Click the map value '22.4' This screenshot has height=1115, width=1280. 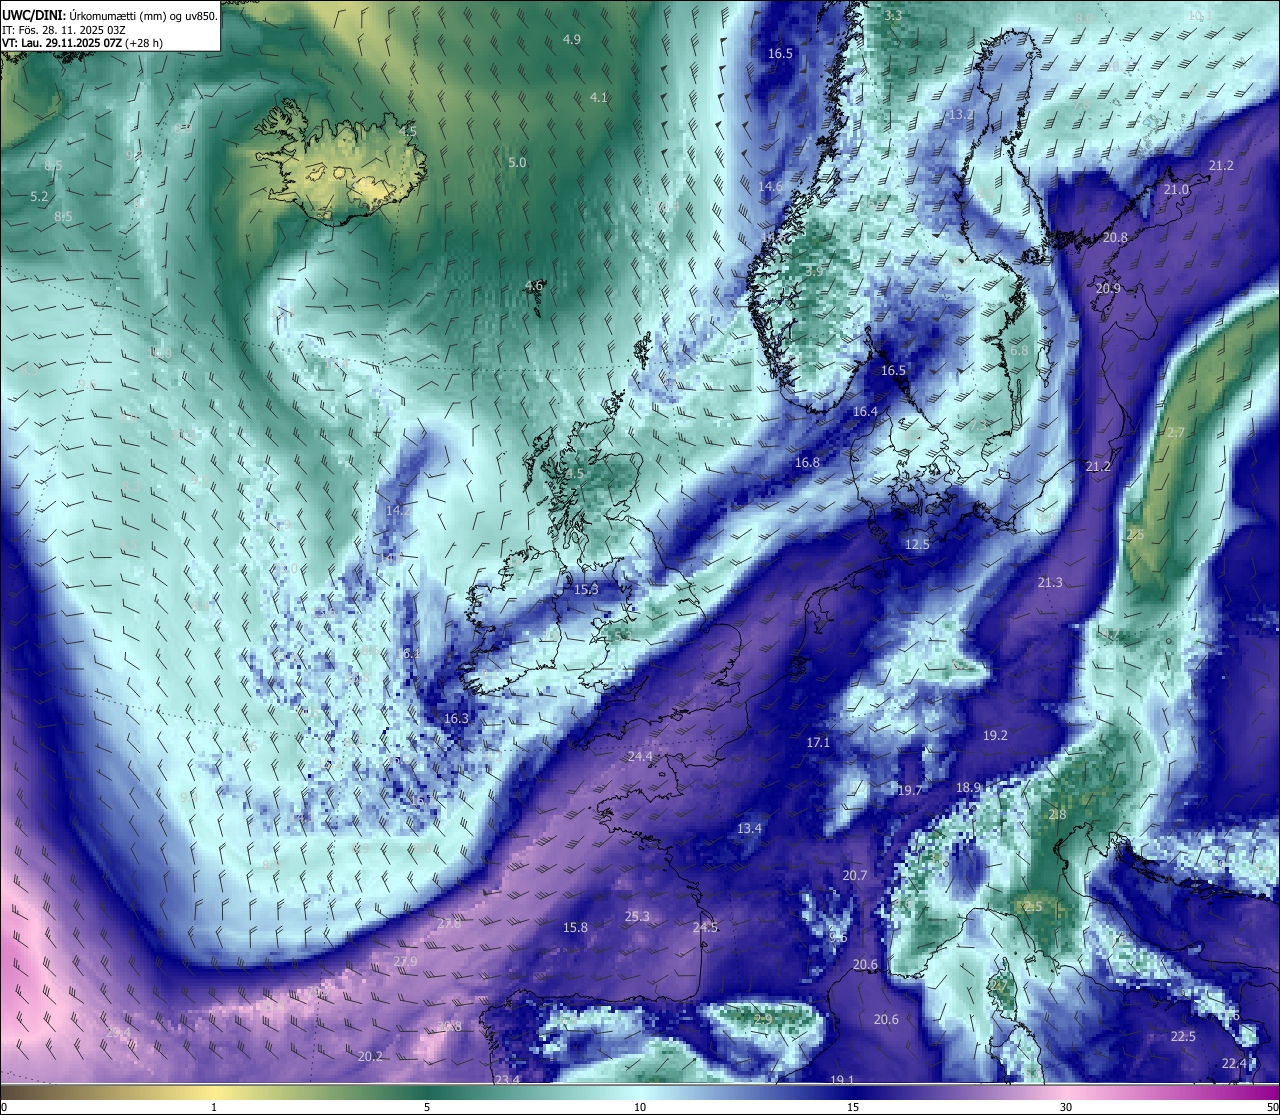pyautogui.click(x=1234, y=1064)
